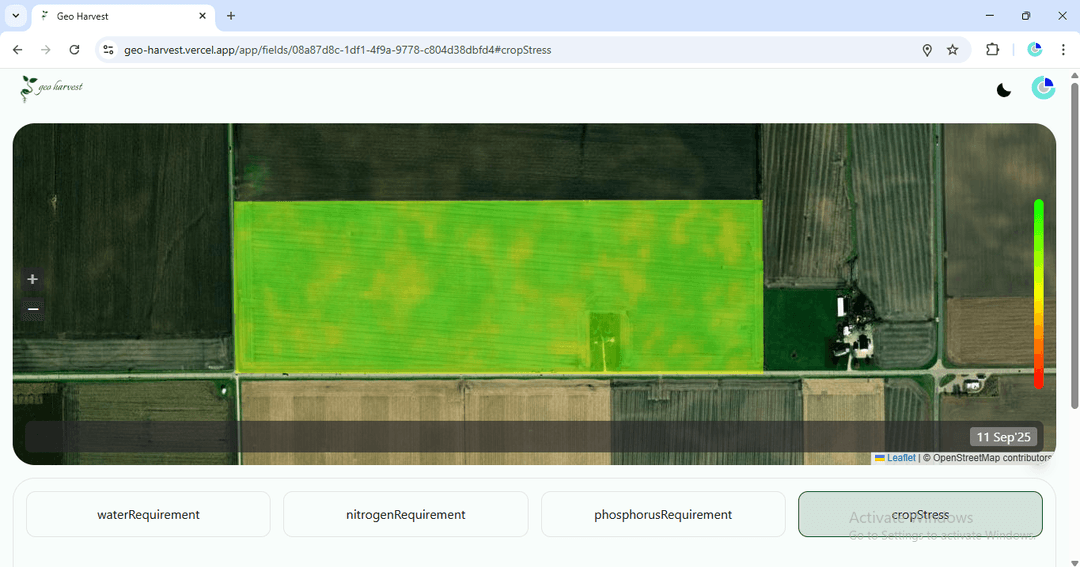Click the bookmark star in the address bar

coord(953,50)
